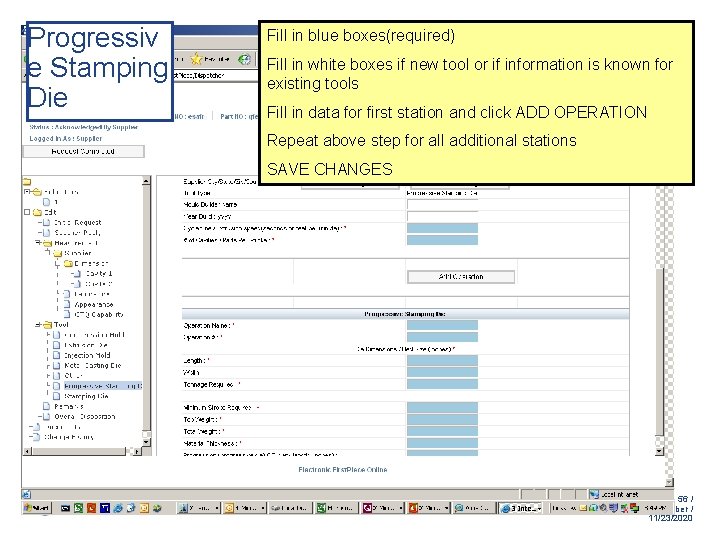Click the form area scroll-down arrow
Screen dimensions: 720x540
[659, 451]
